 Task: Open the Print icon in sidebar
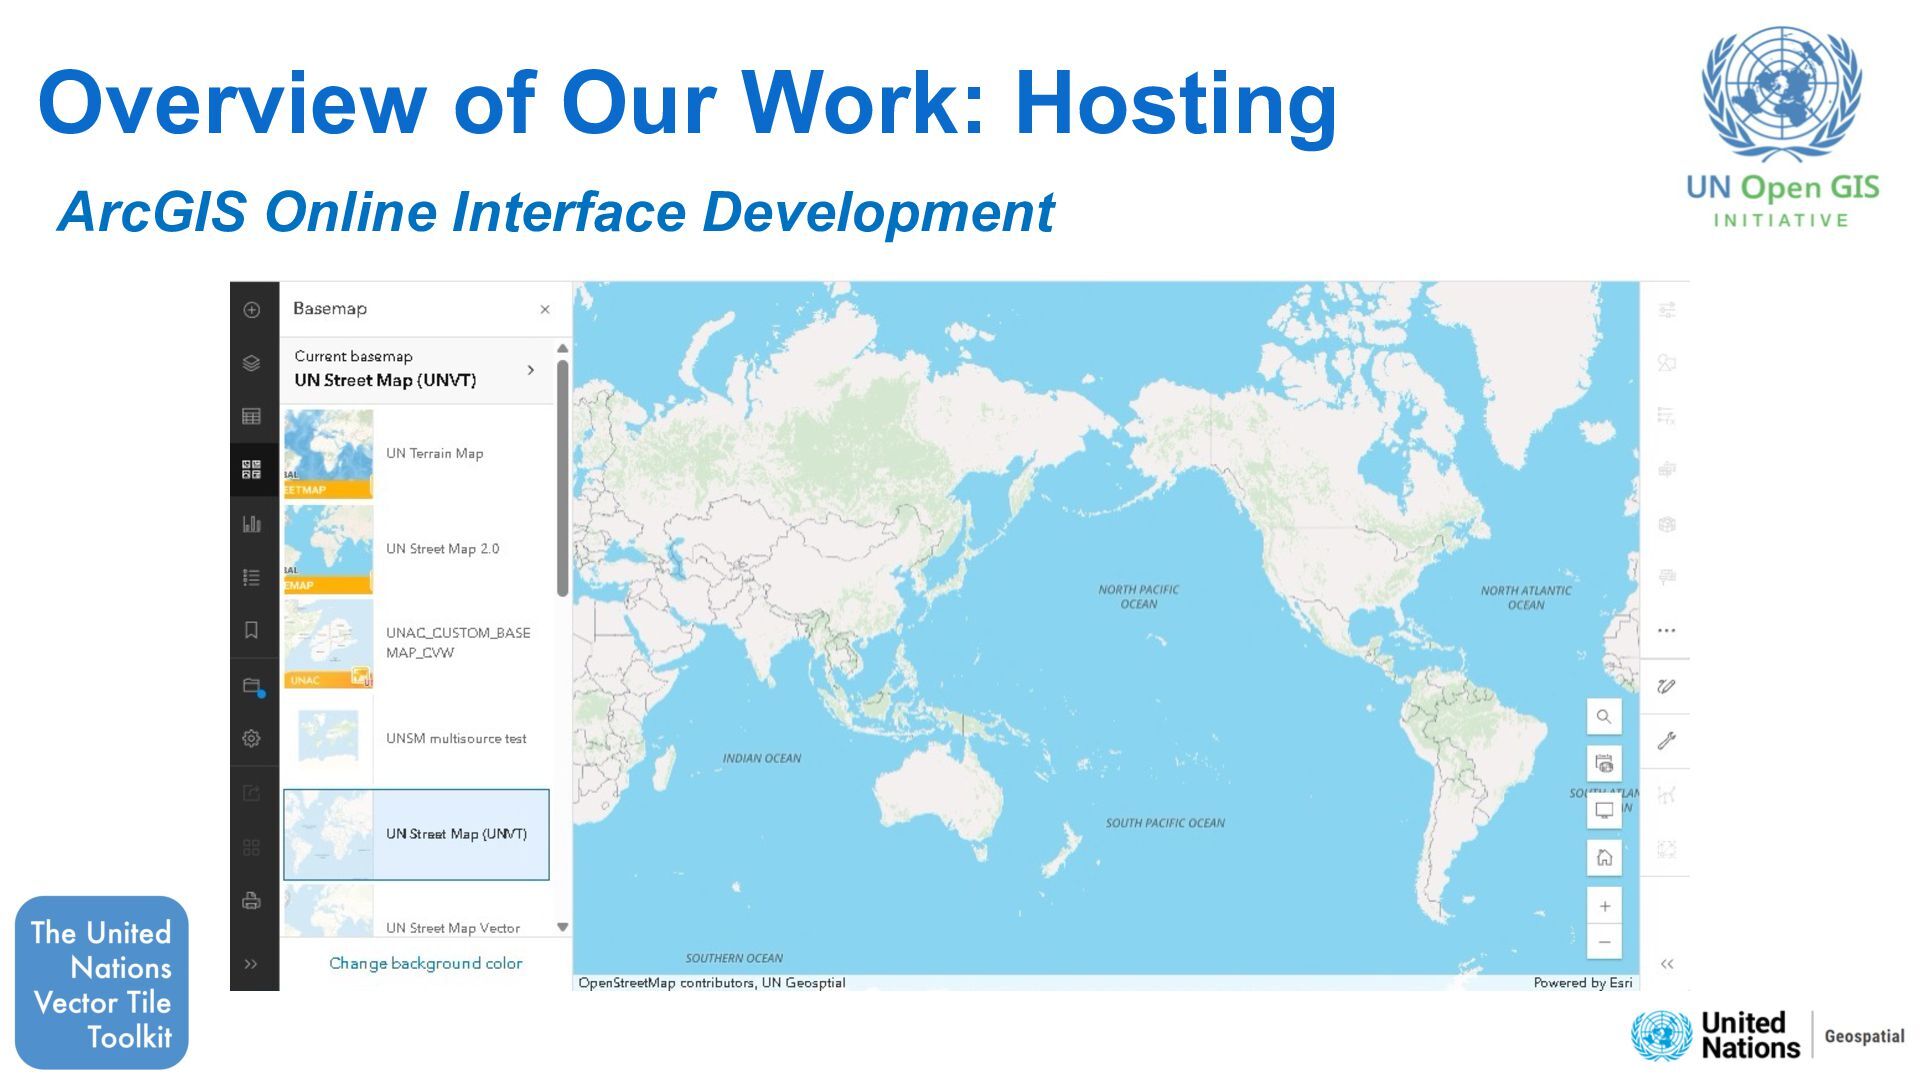click(x=252, y=900)
